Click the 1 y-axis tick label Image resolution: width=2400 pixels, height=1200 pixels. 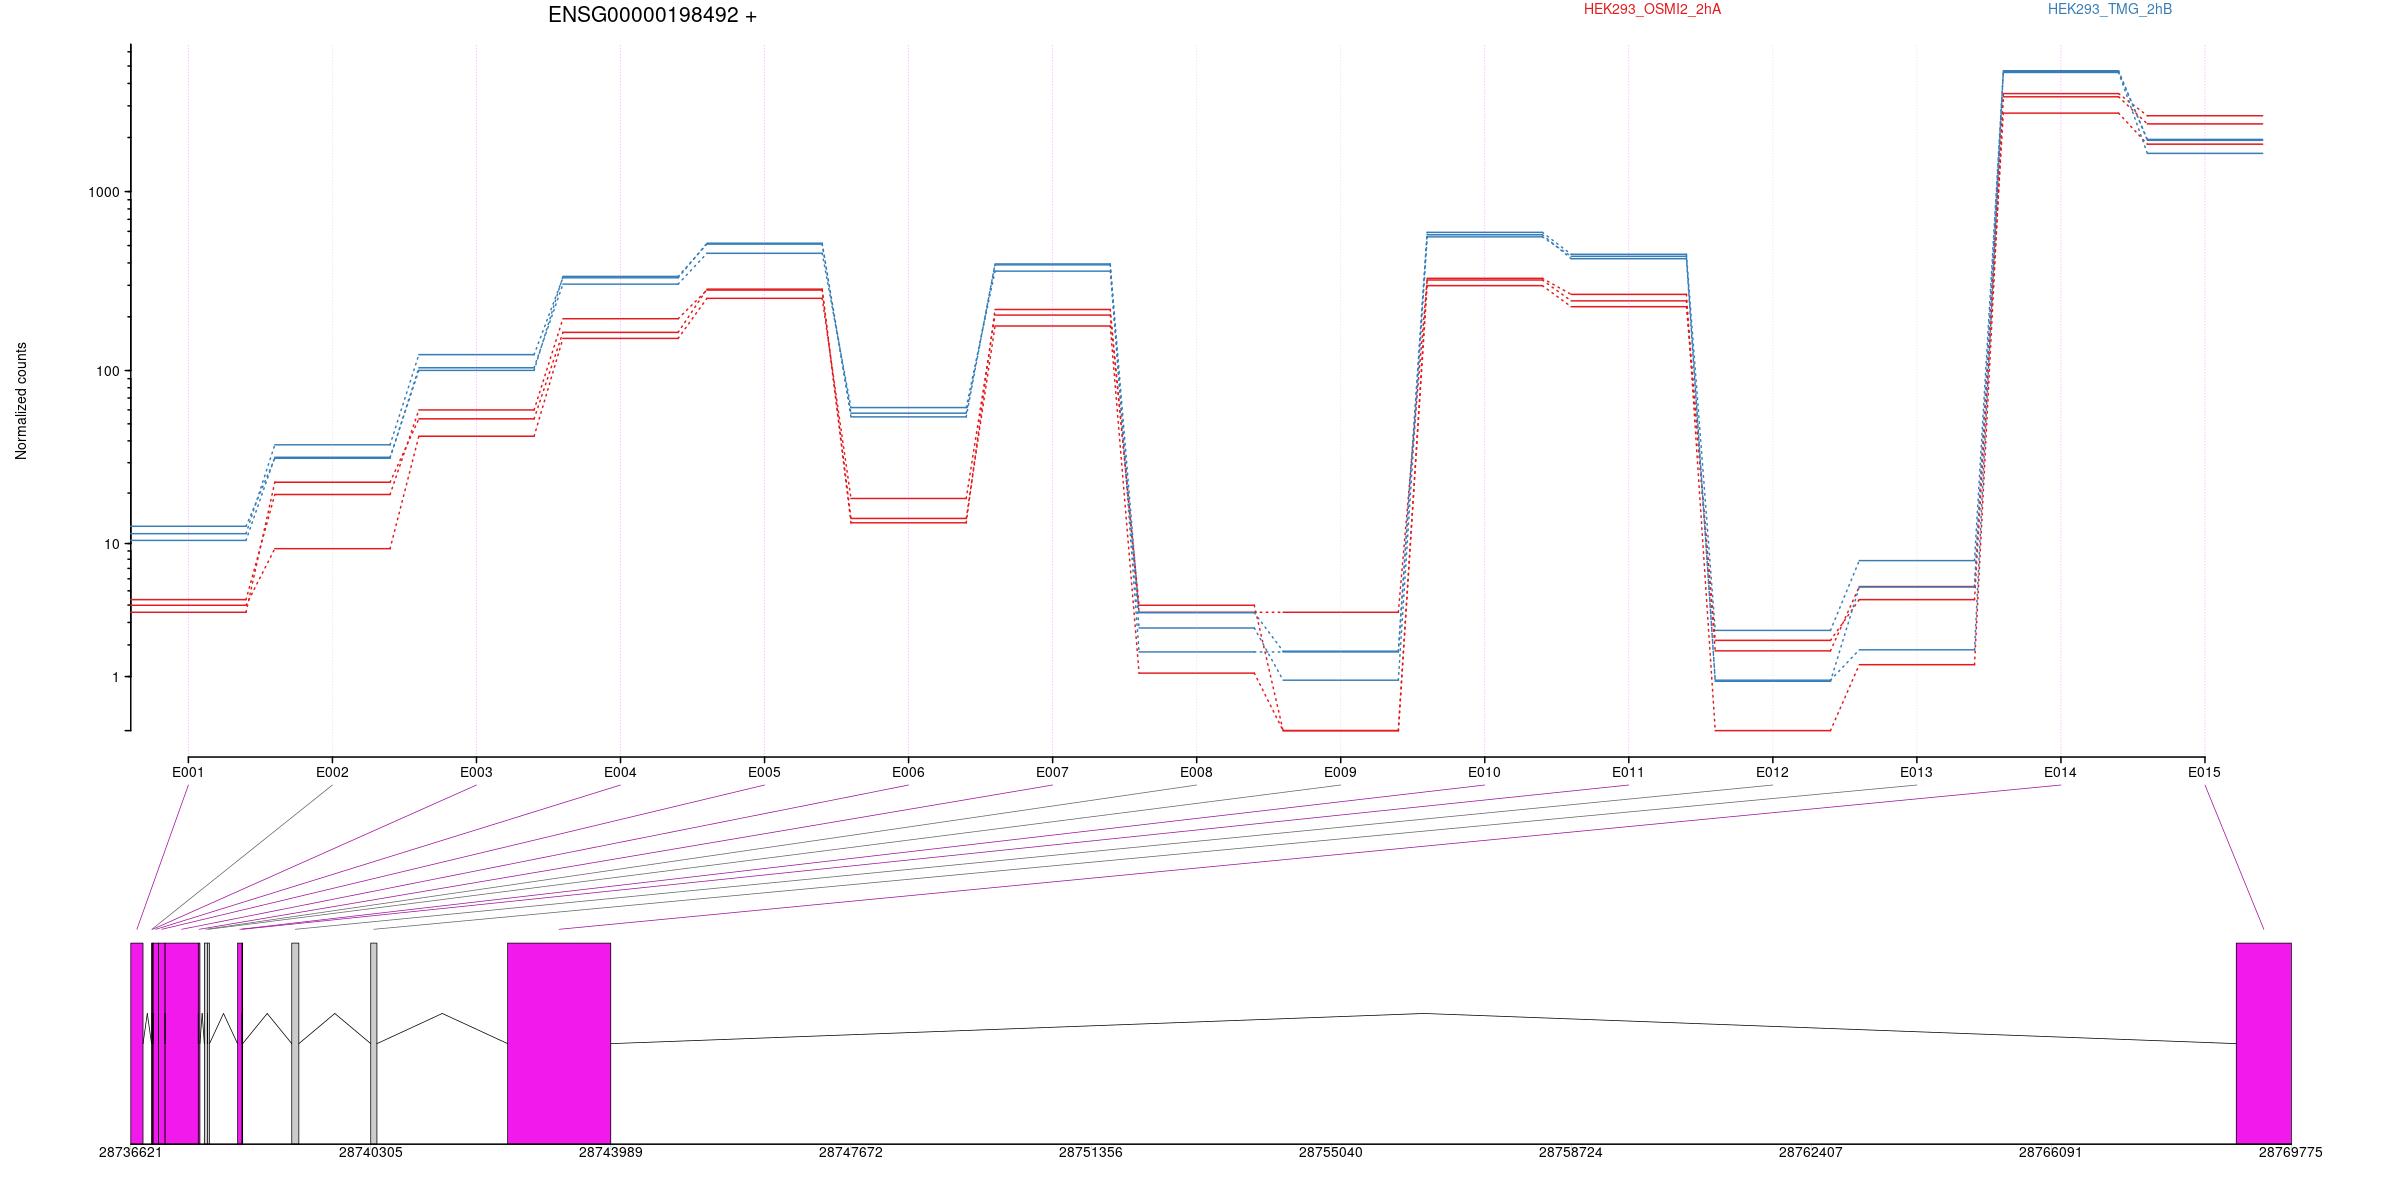coord(115,677)
